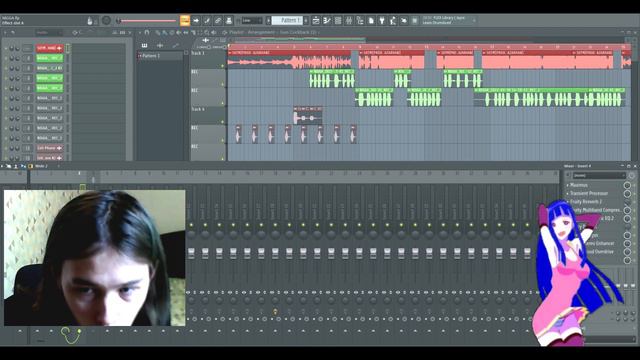Click the Fruity Reeverb 2 effect slot name
Viewport: 640px width, 360px height.
pos(586,202)
